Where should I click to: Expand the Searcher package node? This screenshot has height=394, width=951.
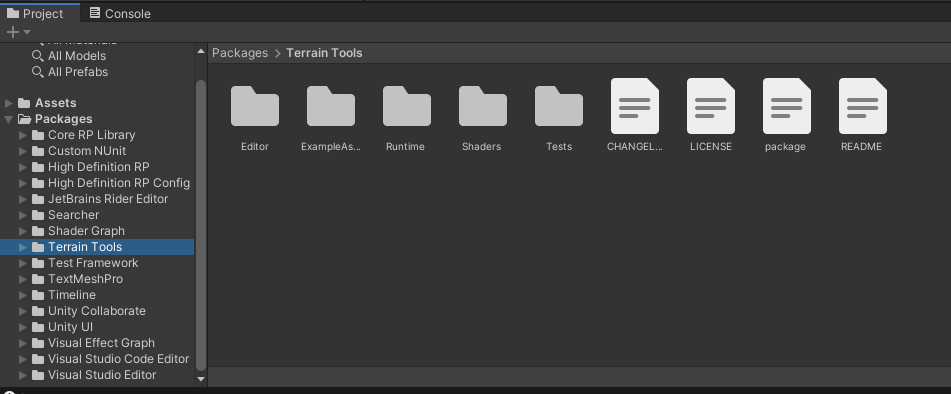pos(22,215)
